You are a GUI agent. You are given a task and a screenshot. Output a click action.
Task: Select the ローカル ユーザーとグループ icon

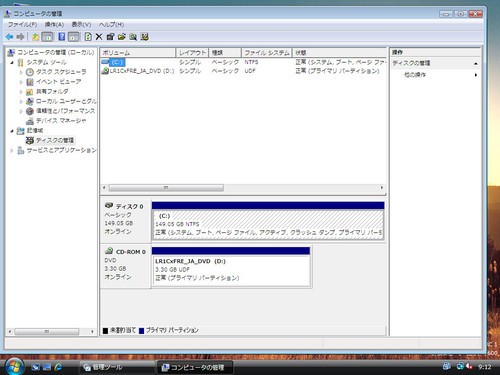[x=30, y=101]
